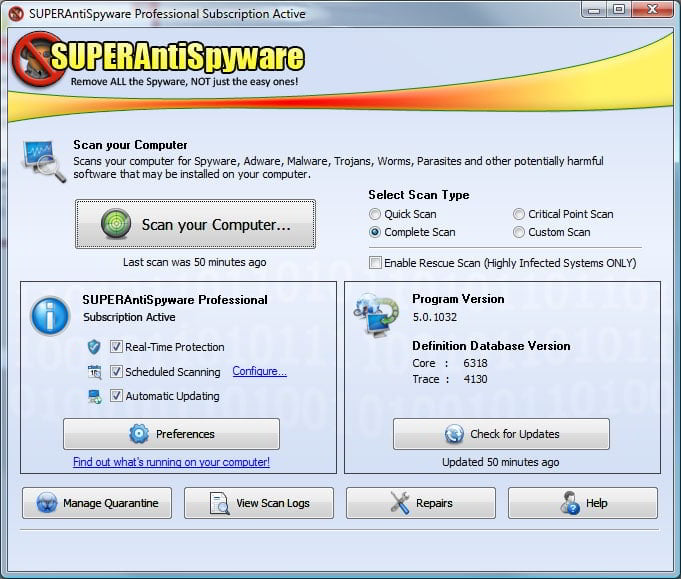Click the calendar icon beside Scheduled Scanning
Viewport: 681px width, 579px height.
pos(94,372)
